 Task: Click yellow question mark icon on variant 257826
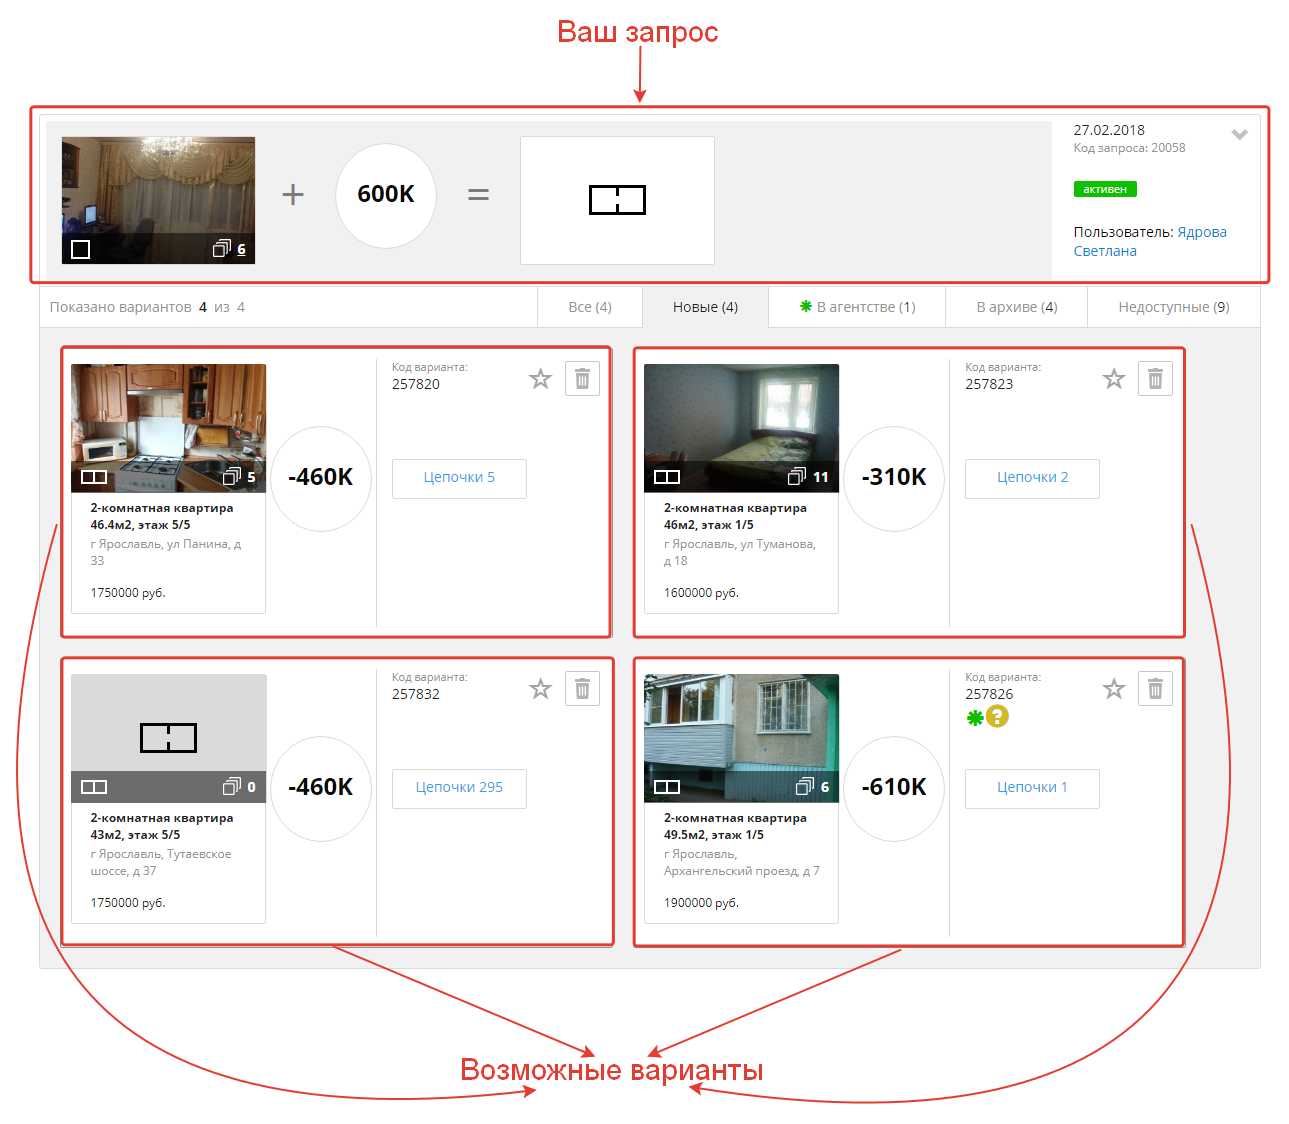997,716
